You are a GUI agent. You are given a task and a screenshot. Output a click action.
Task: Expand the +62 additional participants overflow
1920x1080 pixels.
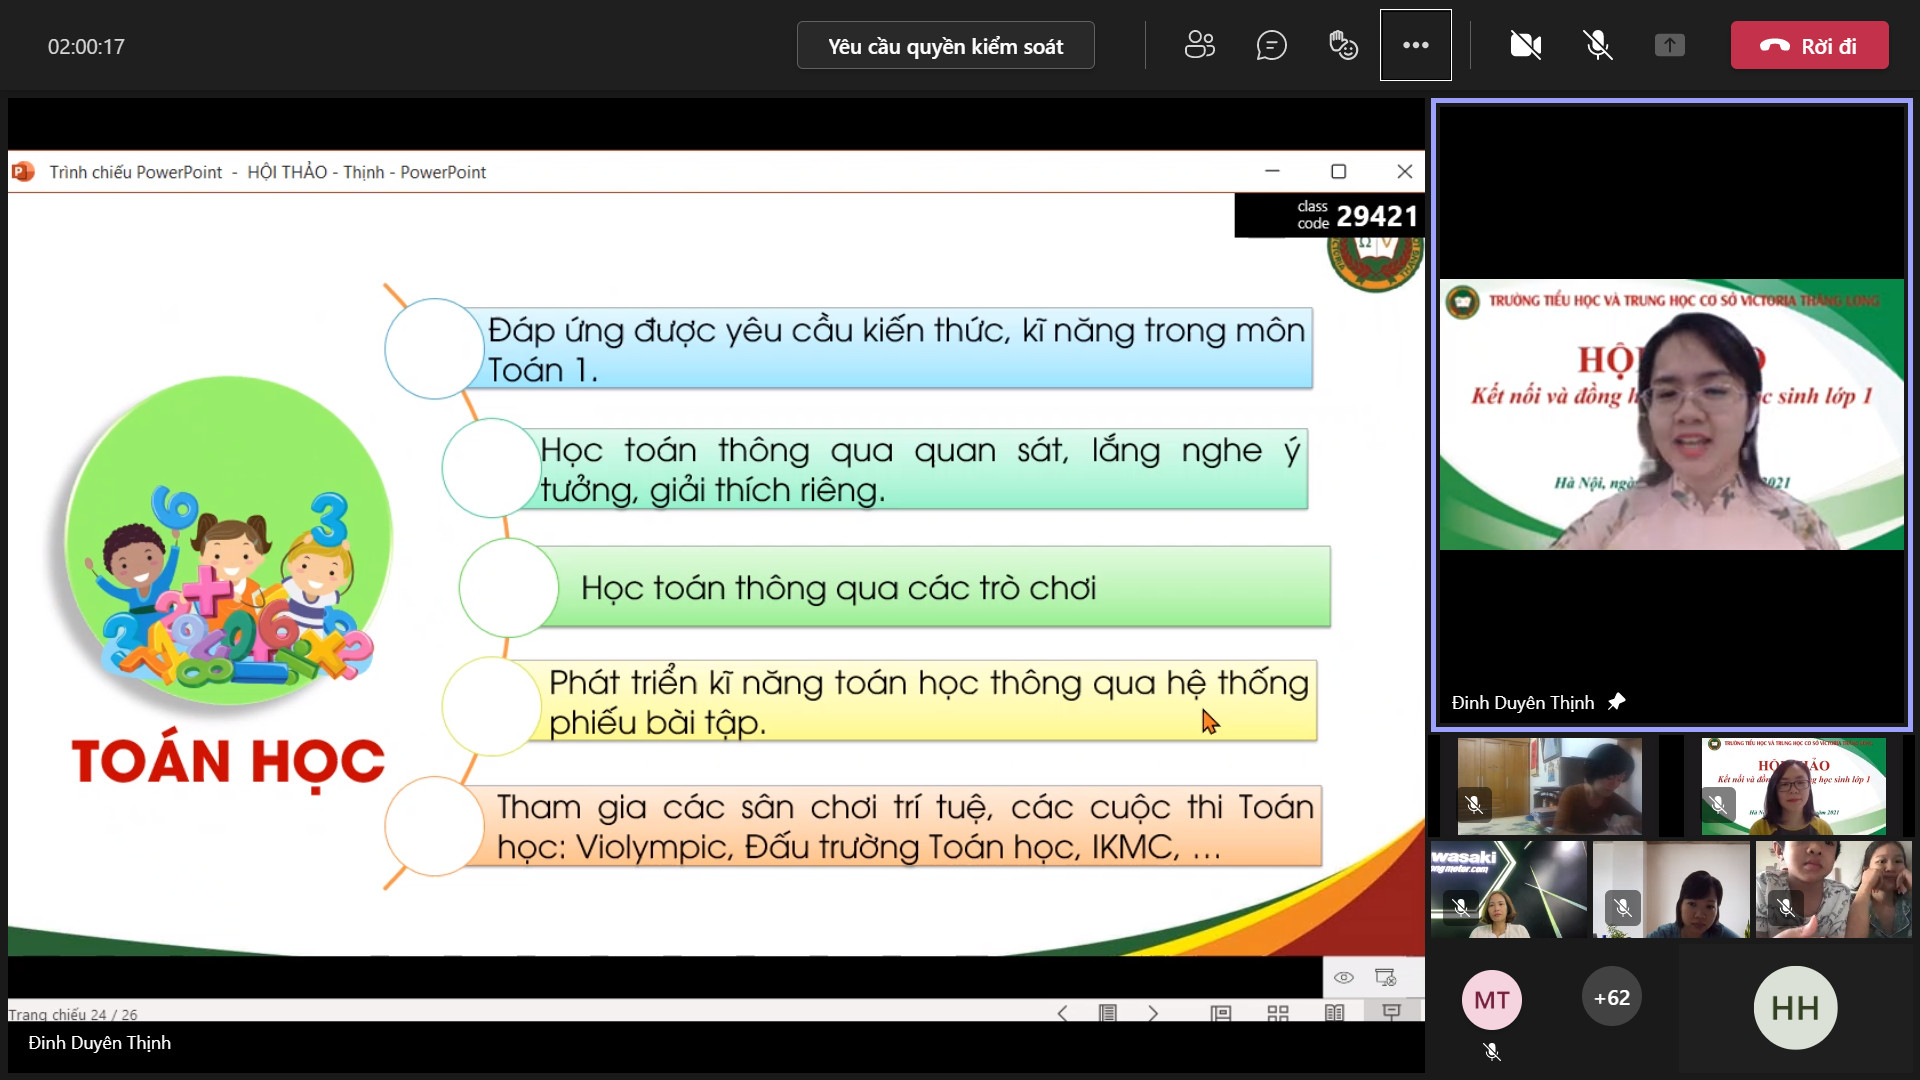[x=1611, y=997]
